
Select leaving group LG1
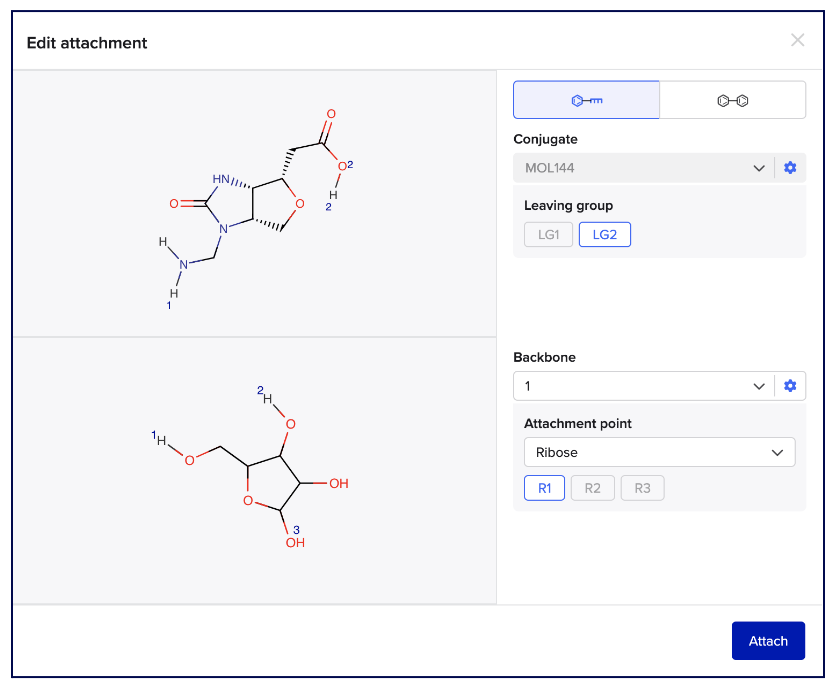point(549,234)
